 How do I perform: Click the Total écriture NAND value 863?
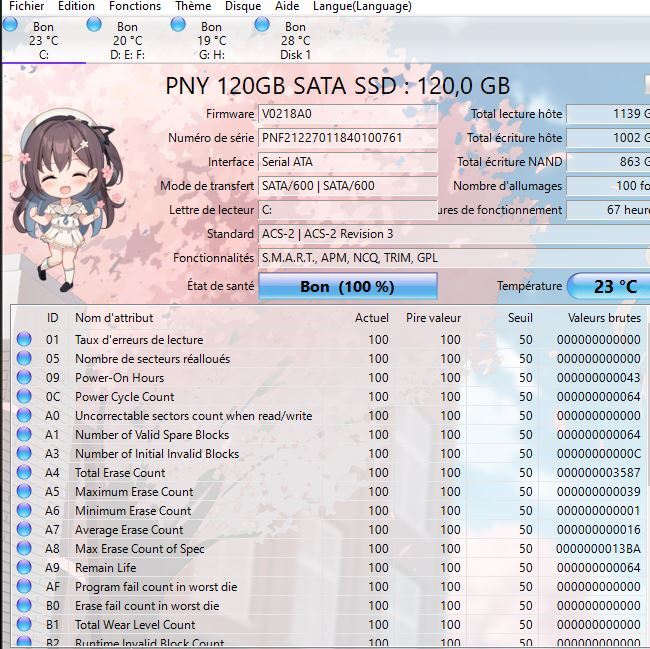[608, 162]
